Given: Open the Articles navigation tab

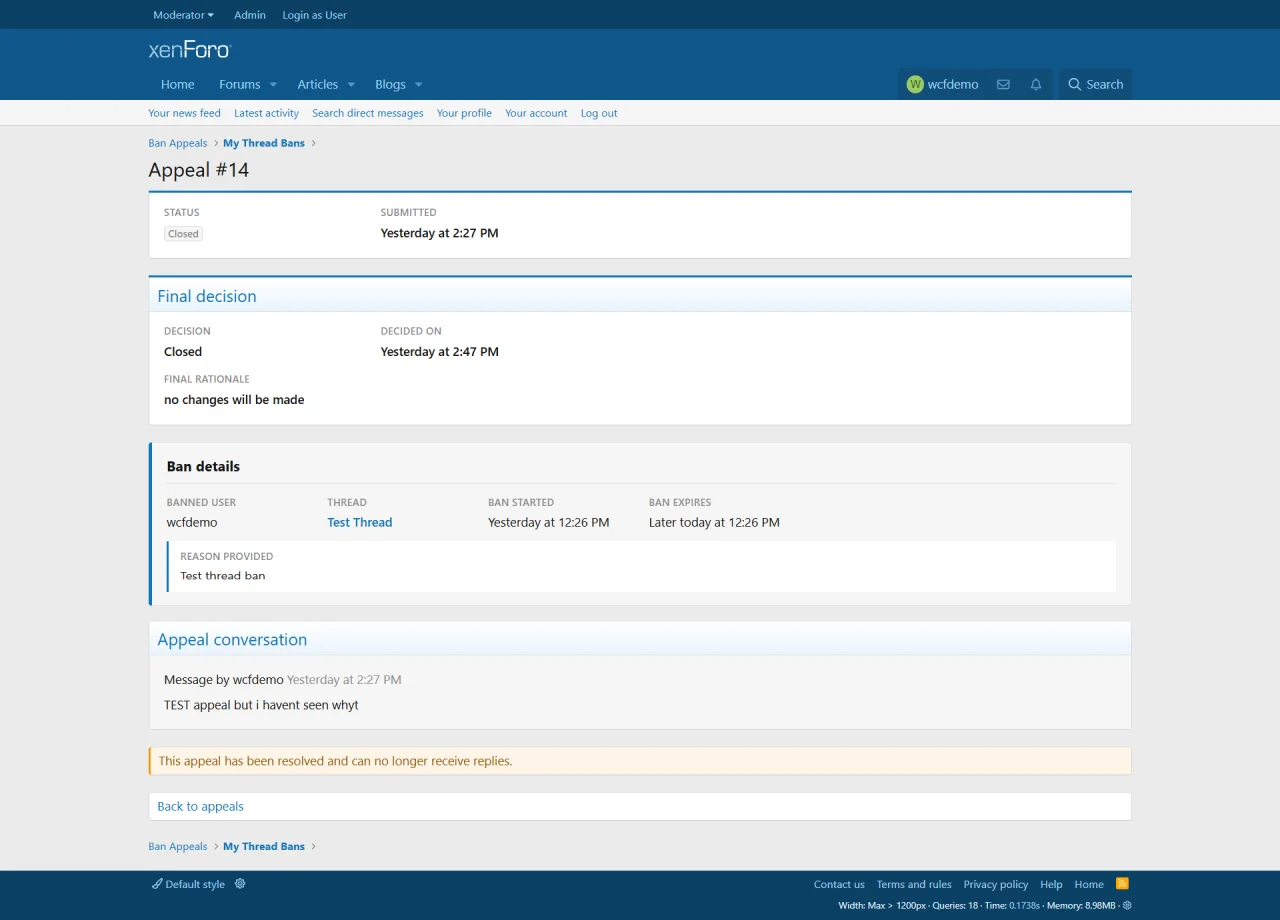Looking at the screenshot, I should coord(318,85).
